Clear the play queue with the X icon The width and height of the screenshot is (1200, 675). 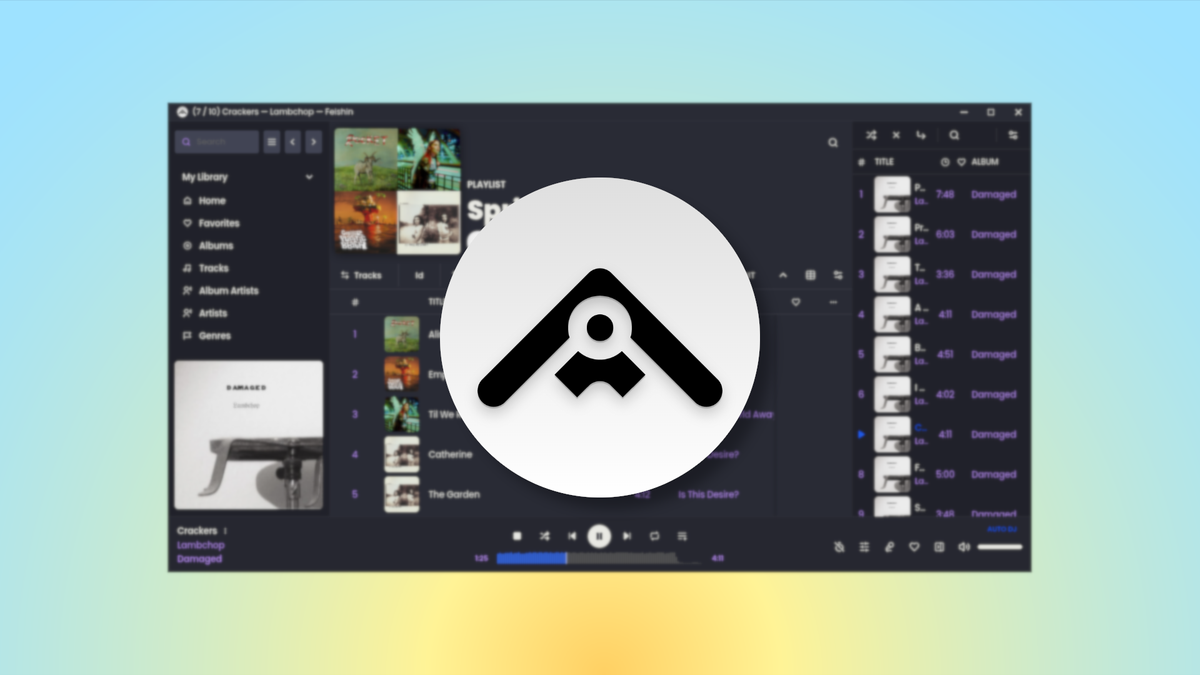pyautogui.click(x=896, y=135)
